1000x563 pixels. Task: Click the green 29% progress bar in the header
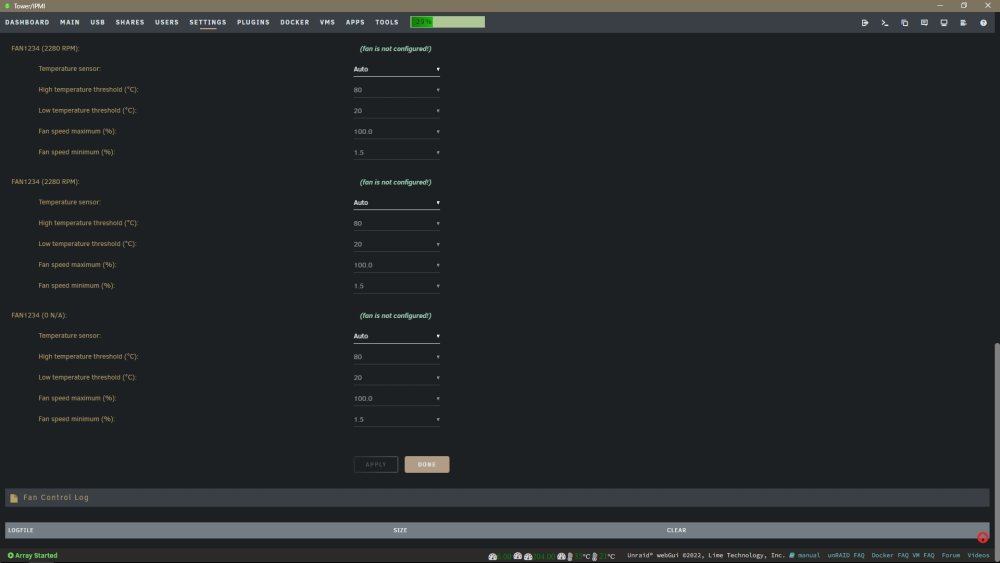click(x=447, y=22)
